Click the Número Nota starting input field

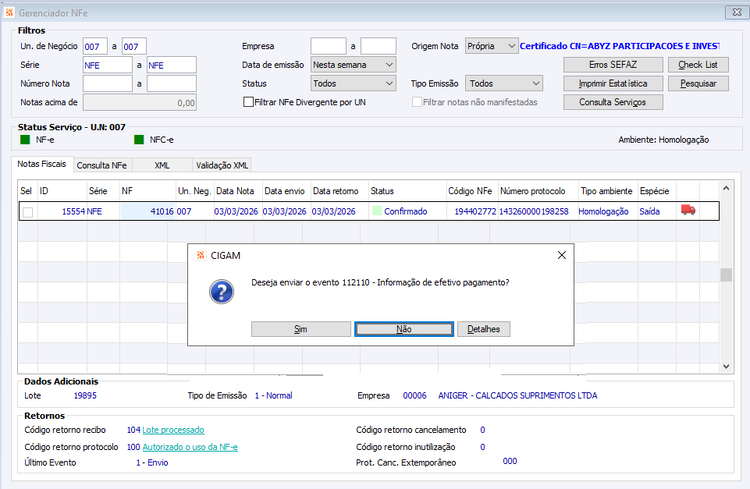[108, 83]
